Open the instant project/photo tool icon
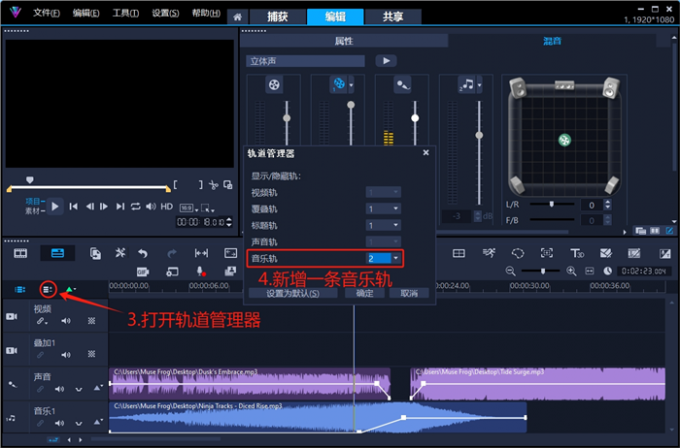Image resolution: width=680 pixels, height=448 pixels. tap(230, 271)
